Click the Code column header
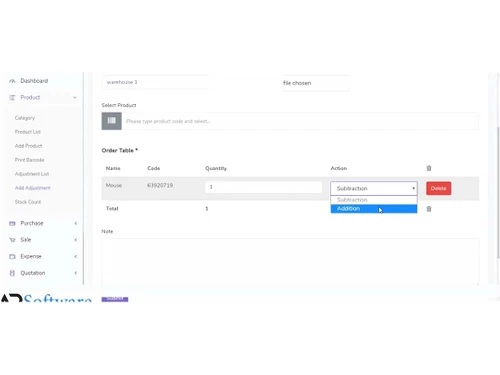500x375 pixels. [153, 168]
